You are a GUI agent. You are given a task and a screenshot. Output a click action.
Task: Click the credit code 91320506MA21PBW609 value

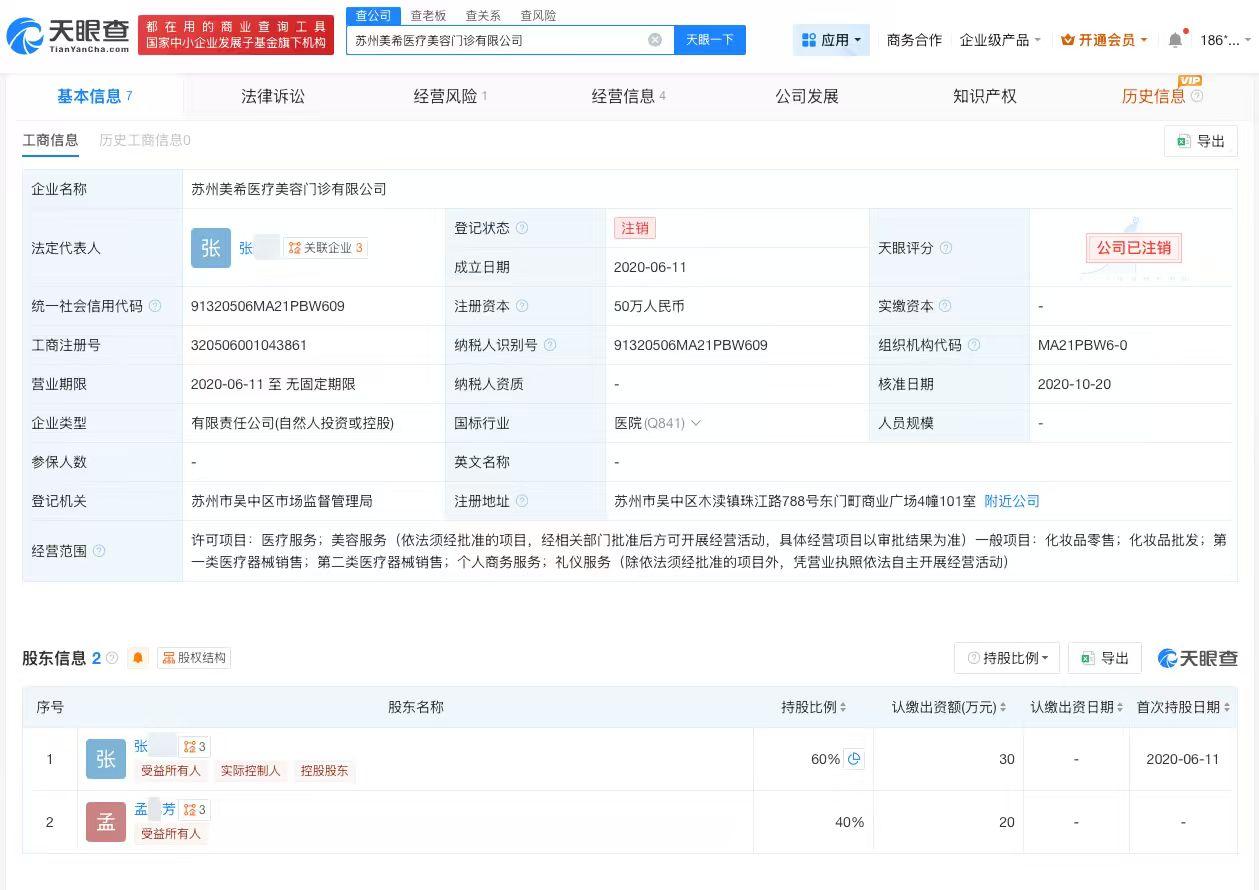coord(267,306)
